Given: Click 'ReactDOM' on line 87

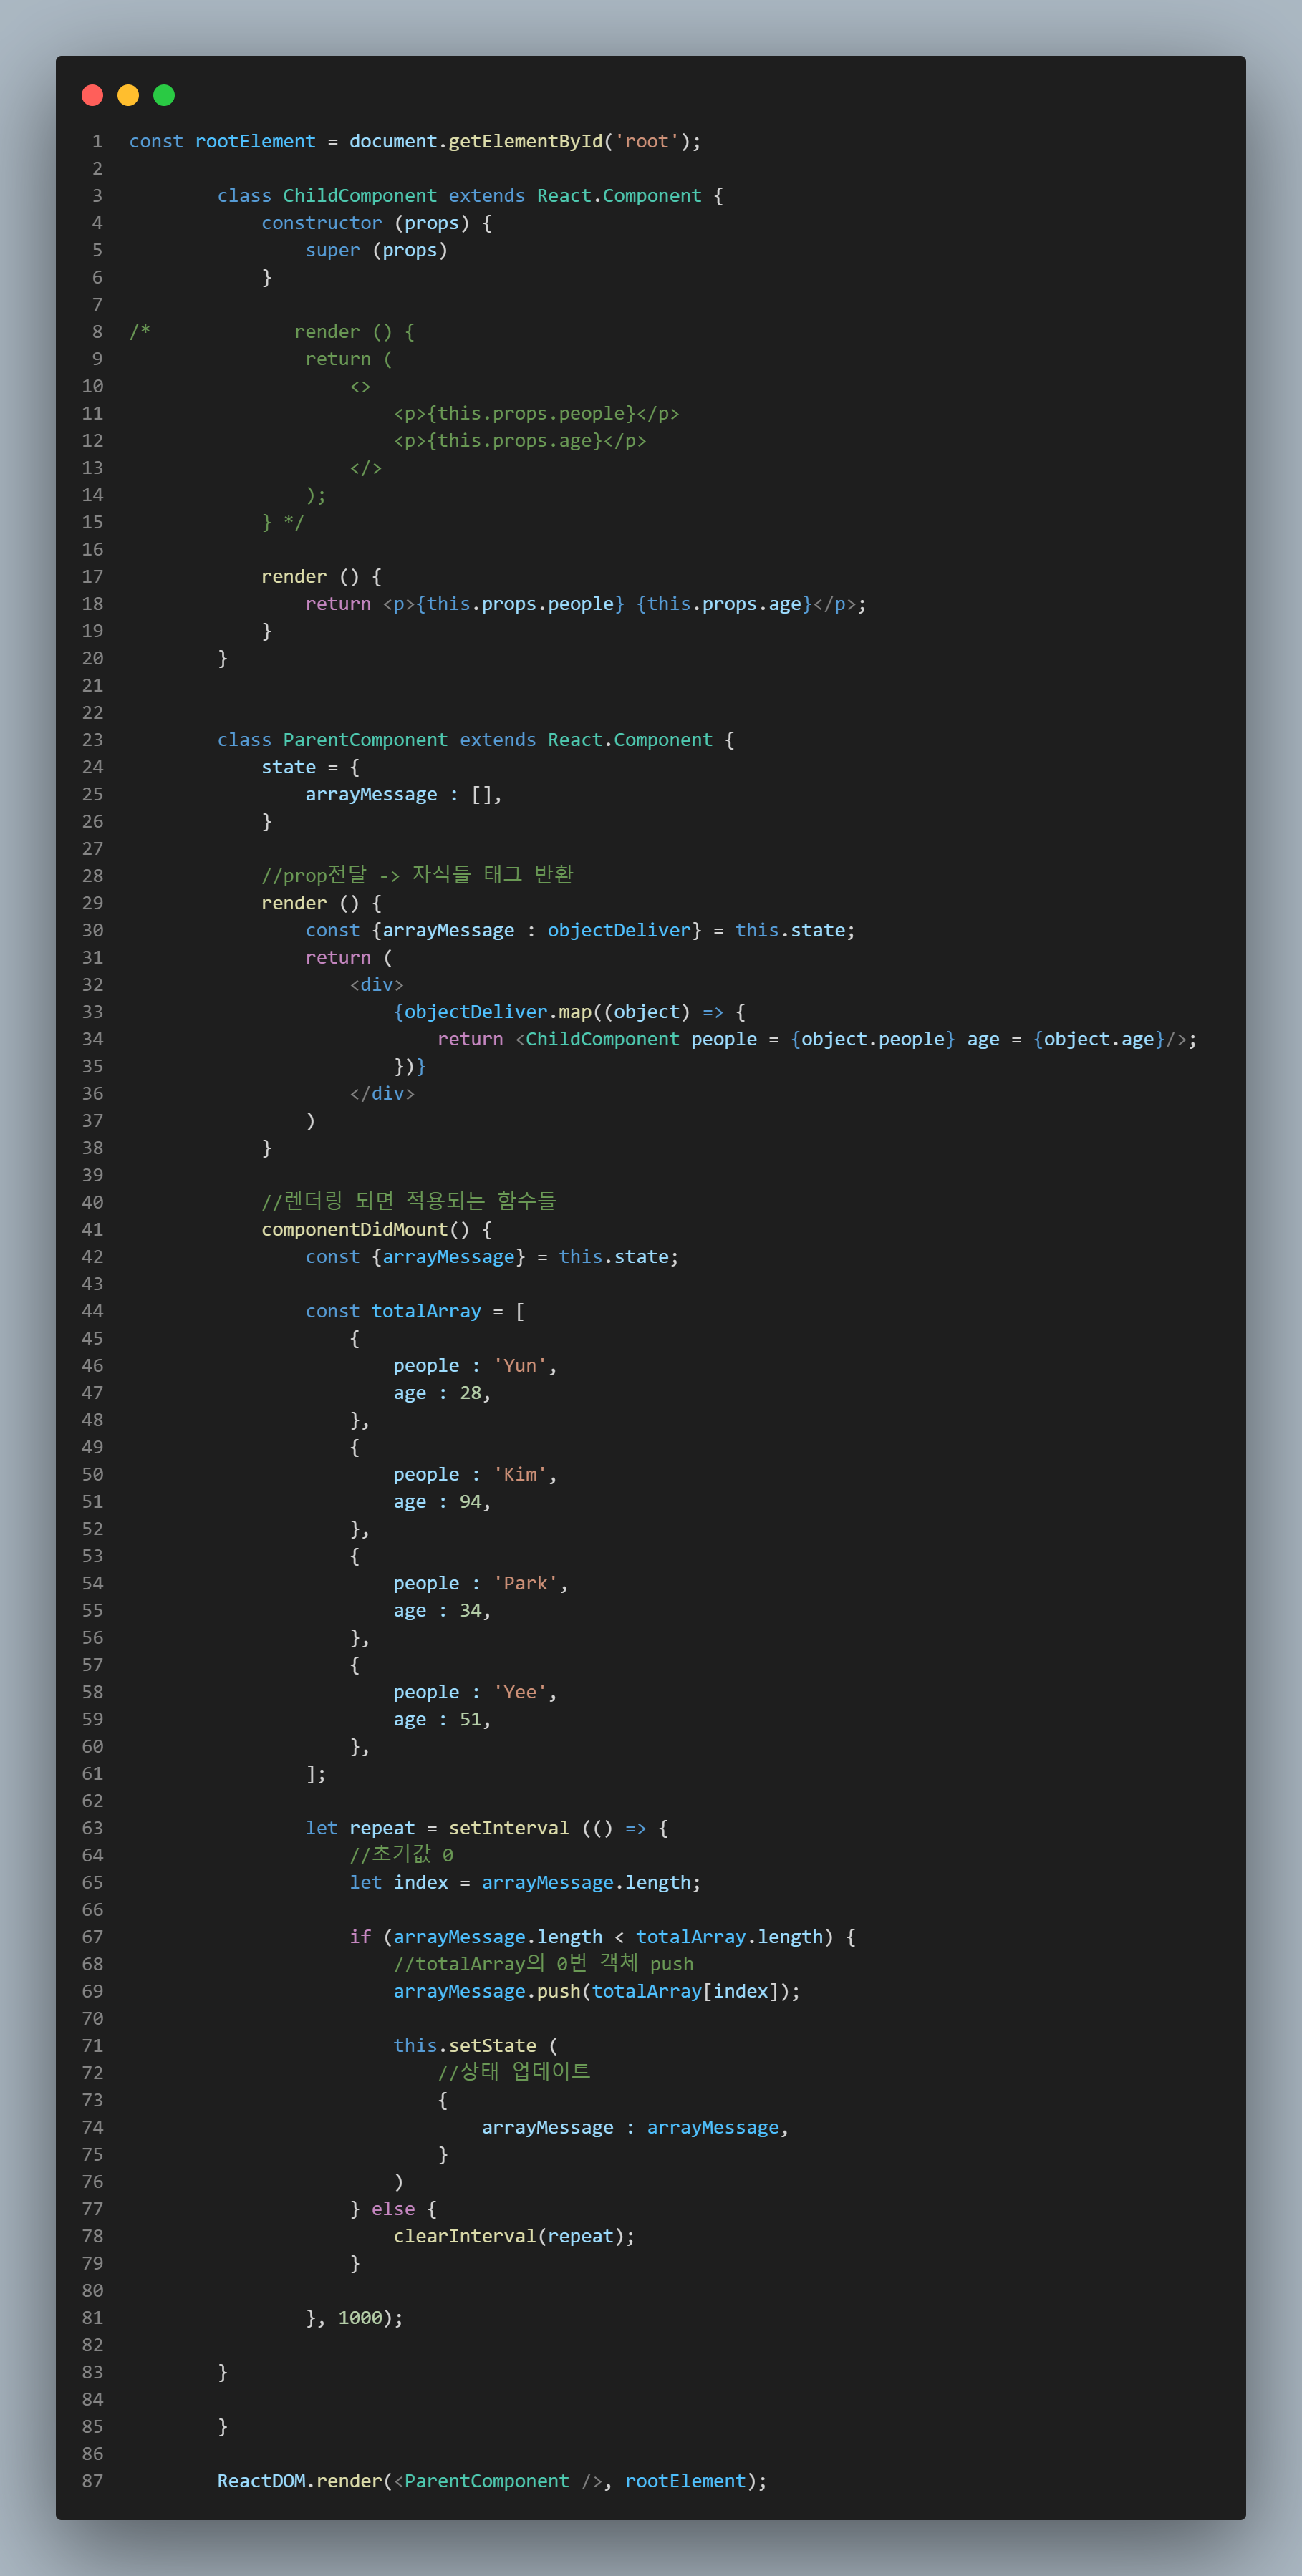Looking at the screenshot, I should [x=261, y=2481].
